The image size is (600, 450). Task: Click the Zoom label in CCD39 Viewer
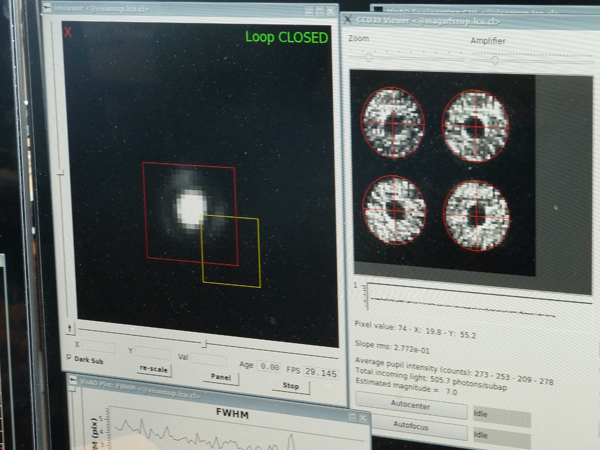pyautogui.click(x=359, y=38)
